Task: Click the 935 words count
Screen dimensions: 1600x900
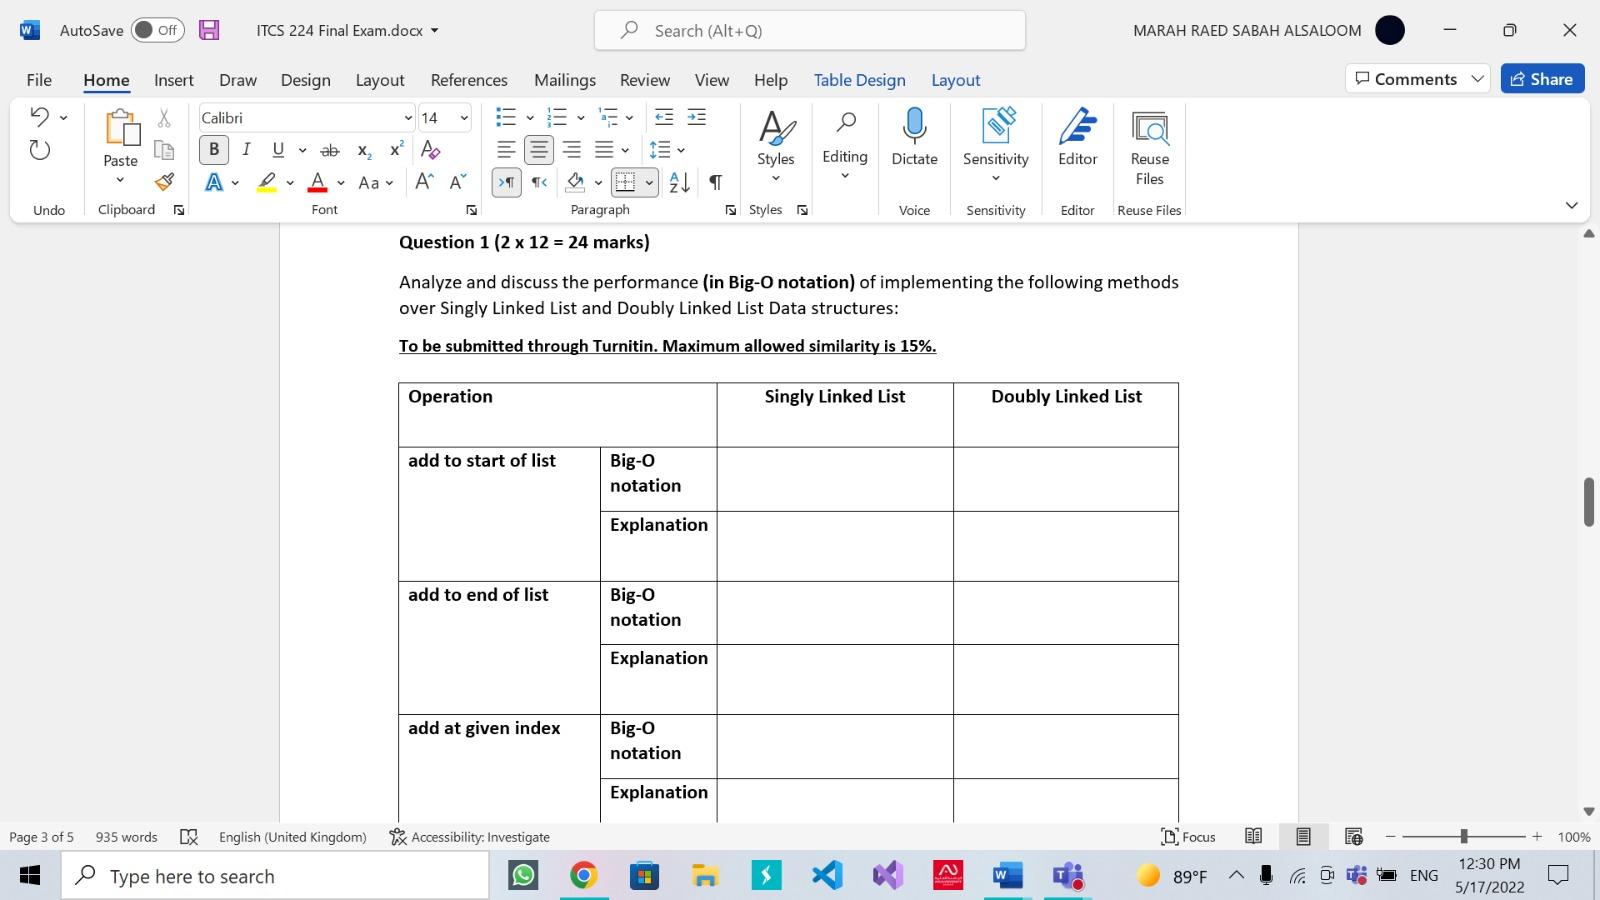Action: pyautogui.click(x=126, y=837)
